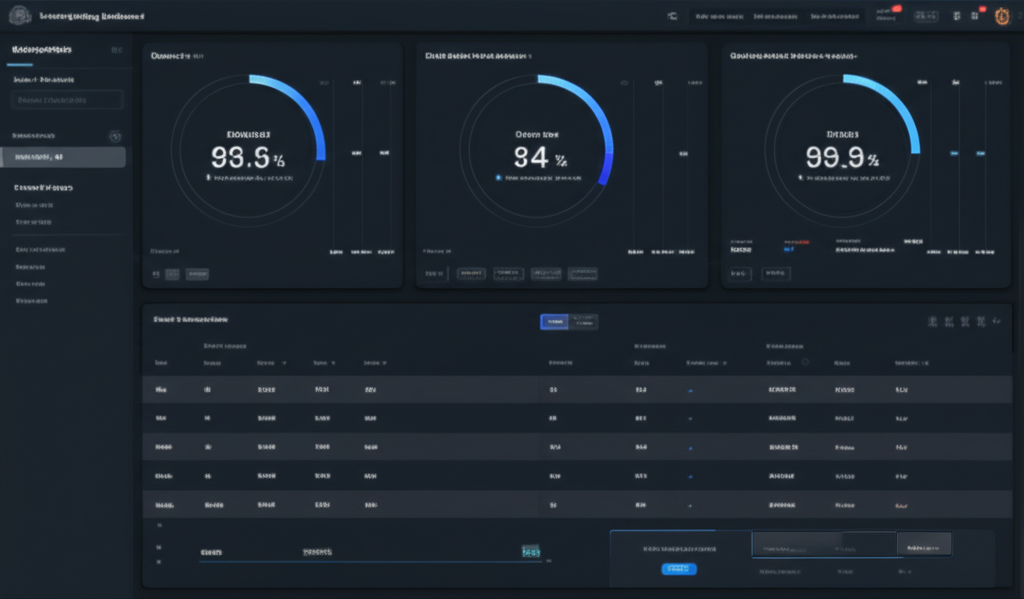The image size is (1024, 599).
Task: Click the rightmost icon in the table toolbar
Action: (x=996, y=321)
